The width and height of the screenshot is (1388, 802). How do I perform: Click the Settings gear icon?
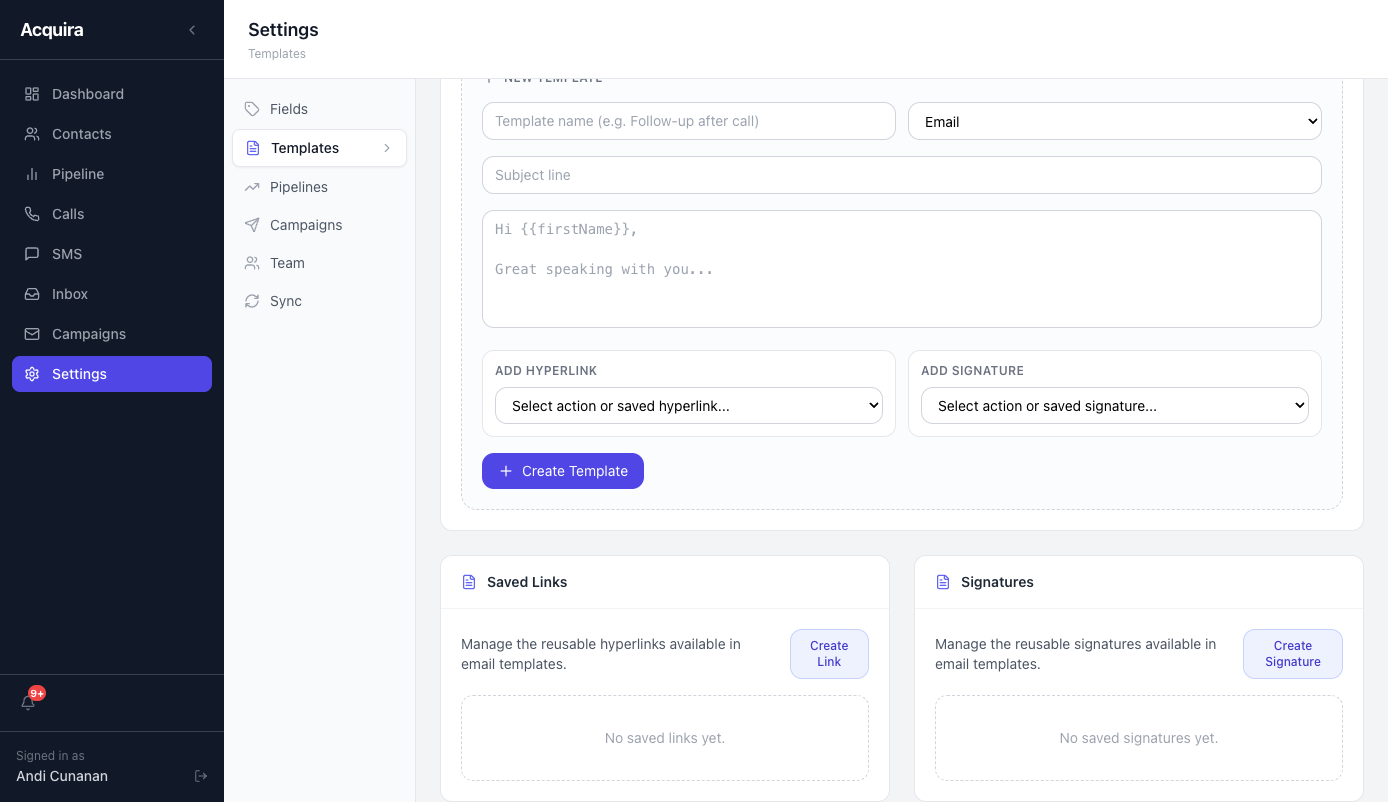tap(30, 373)
